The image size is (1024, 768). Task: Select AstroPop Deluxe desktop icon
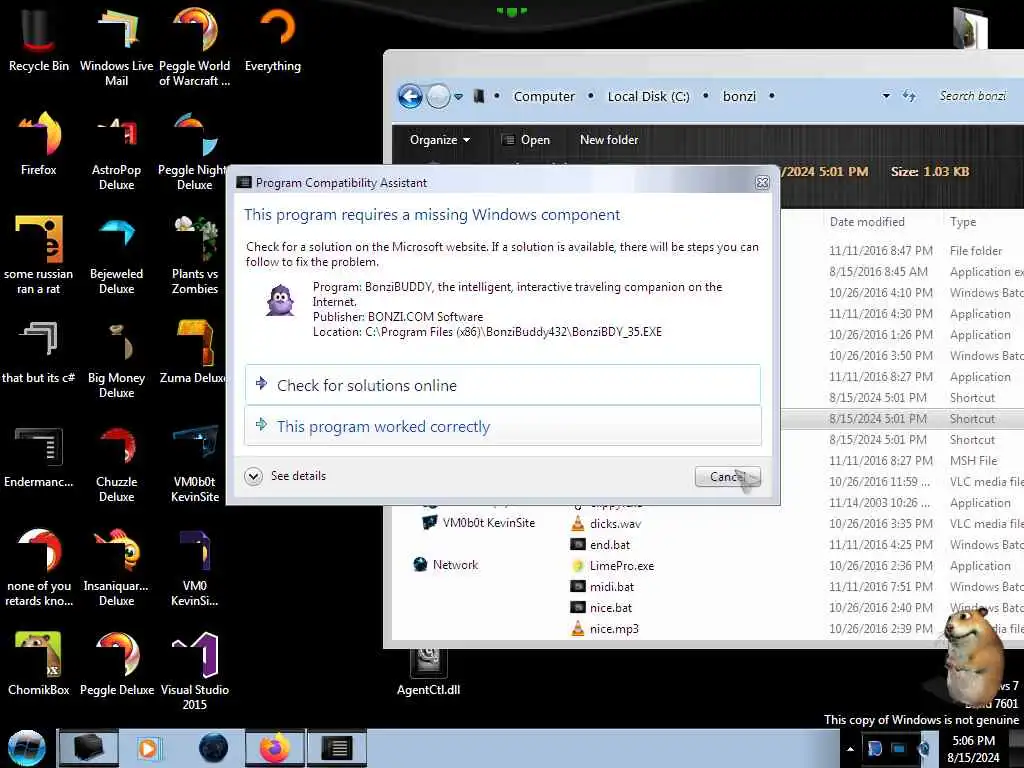[116, 152]
